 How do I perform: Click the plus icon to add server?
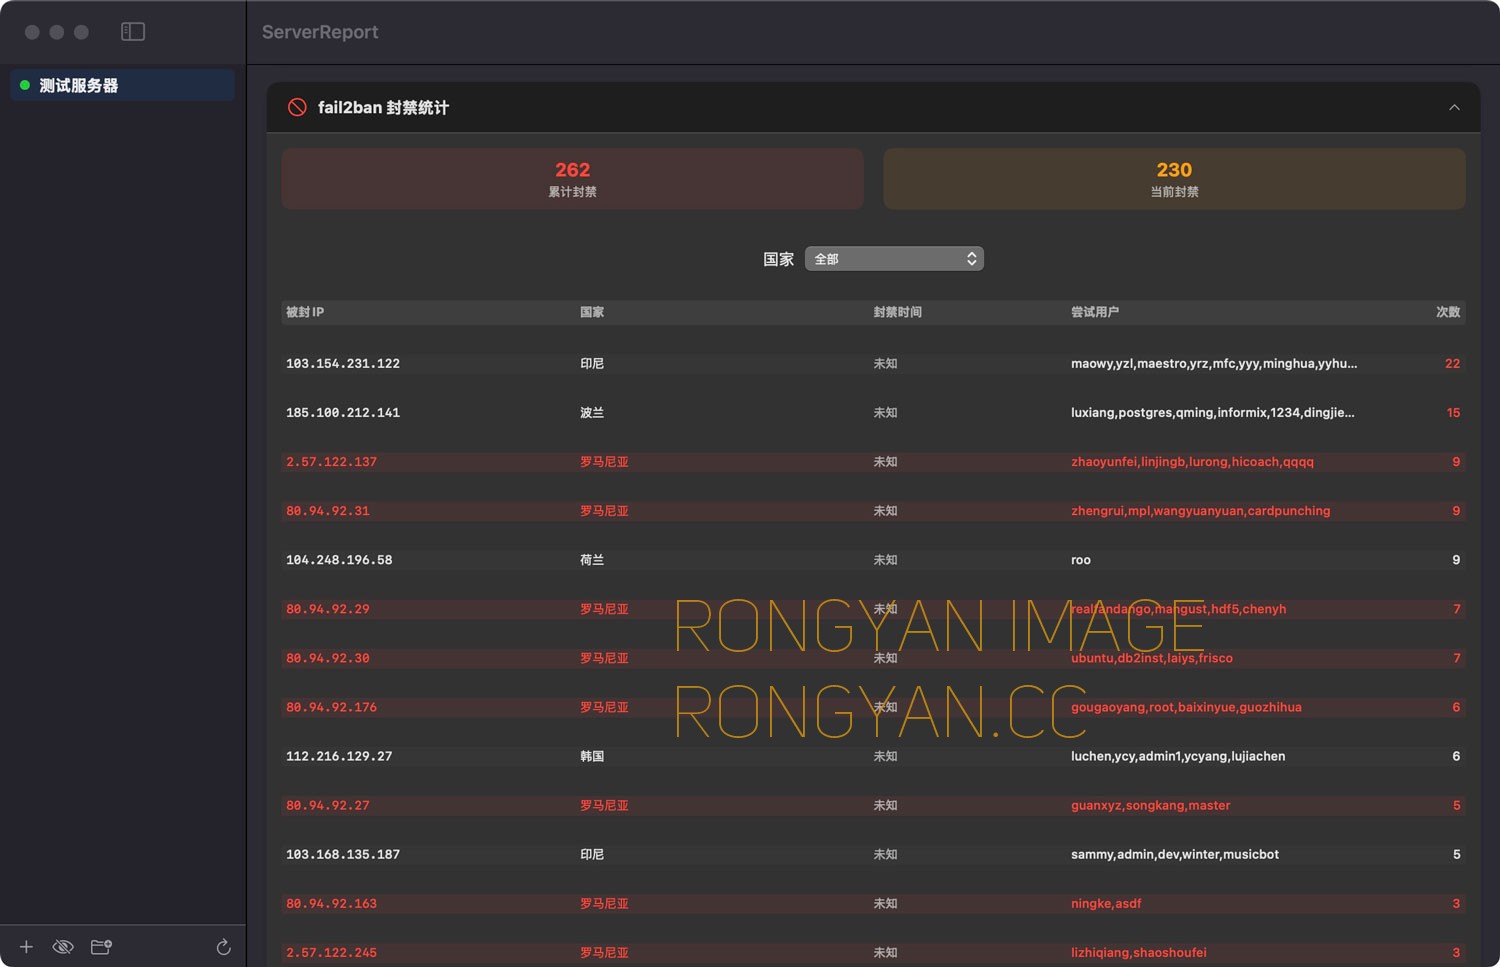tap(26, 947)
